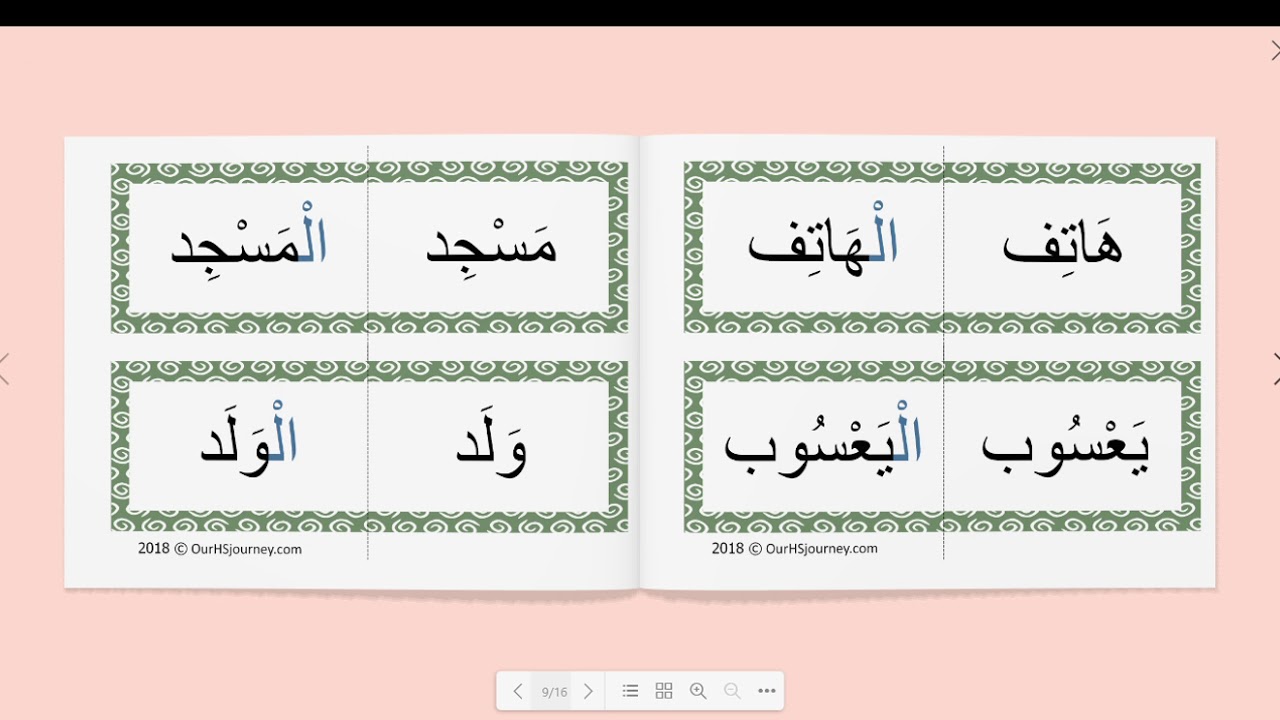The image size is (1280, 720).
Task: Click right page '2018 © OurHSjourney.com' text
Action: [795, 549]
